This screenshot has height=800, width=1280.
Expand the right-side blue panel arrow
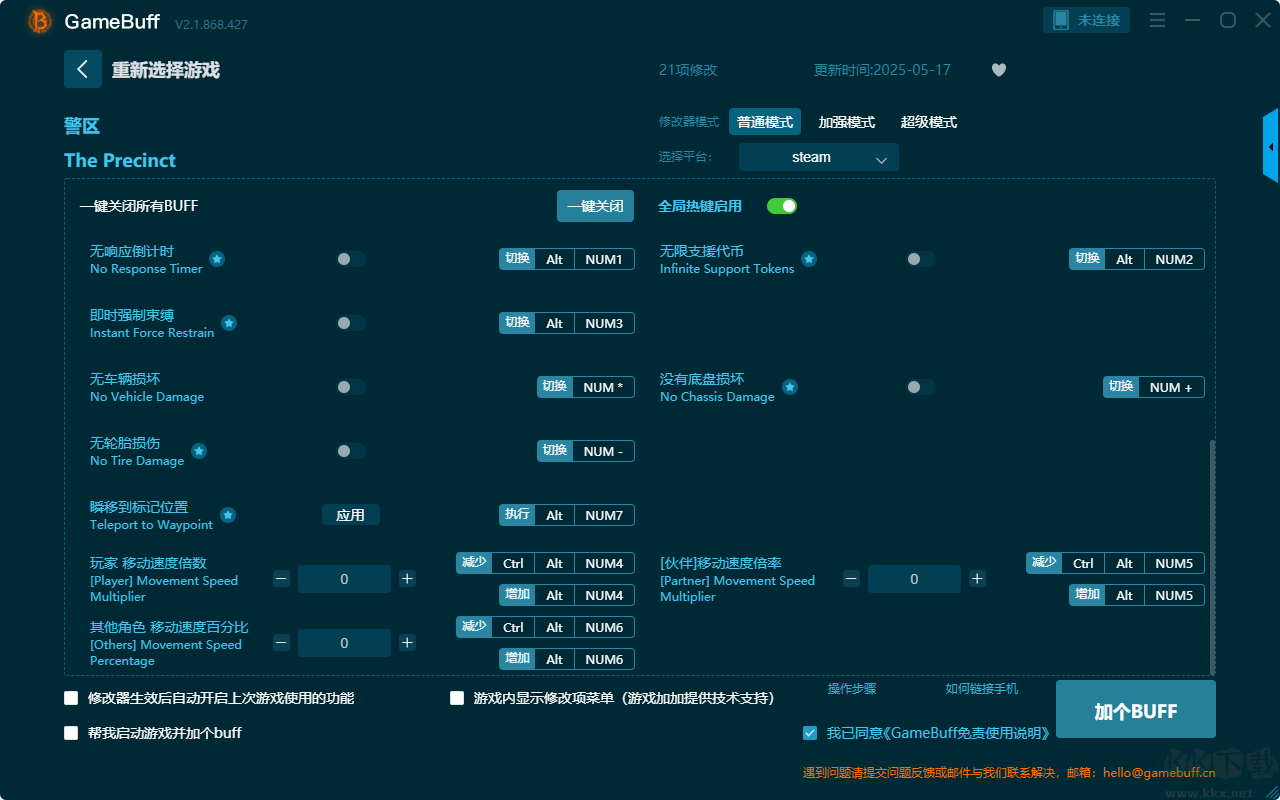(x=1271, y=146)
